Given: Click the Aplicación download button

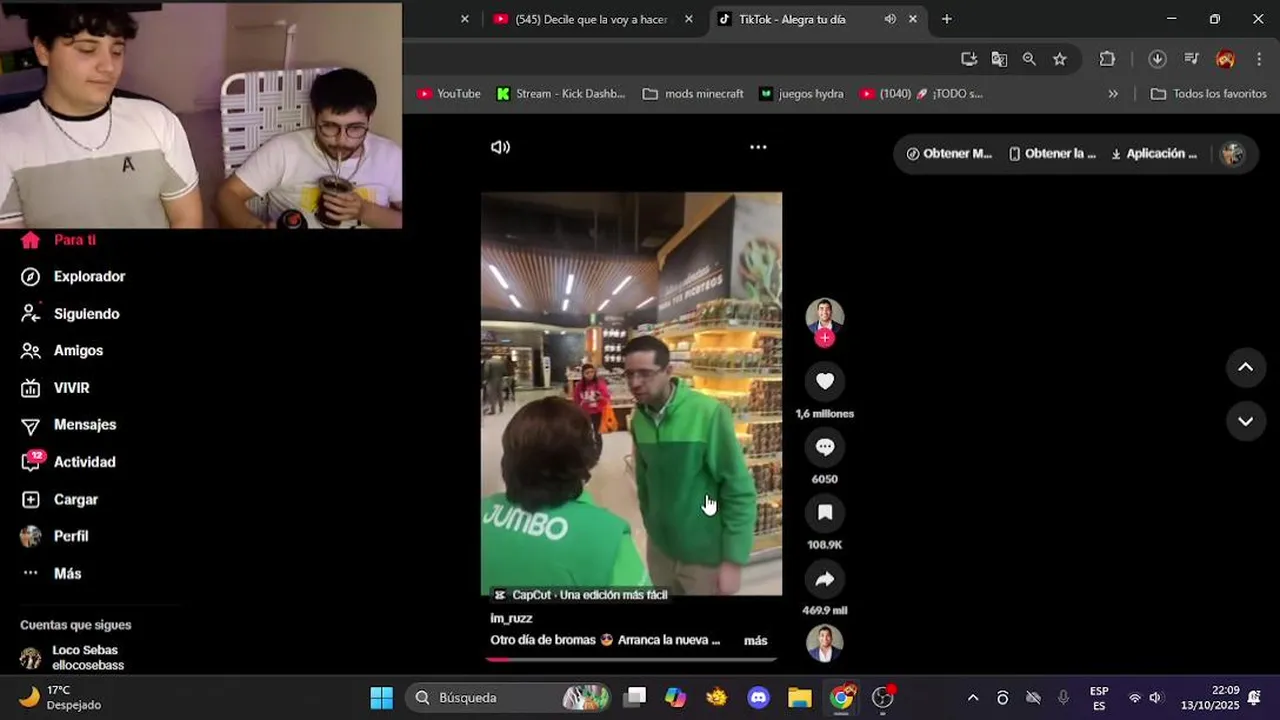Looking at the screenshot, I should (x=1154, y=153).
